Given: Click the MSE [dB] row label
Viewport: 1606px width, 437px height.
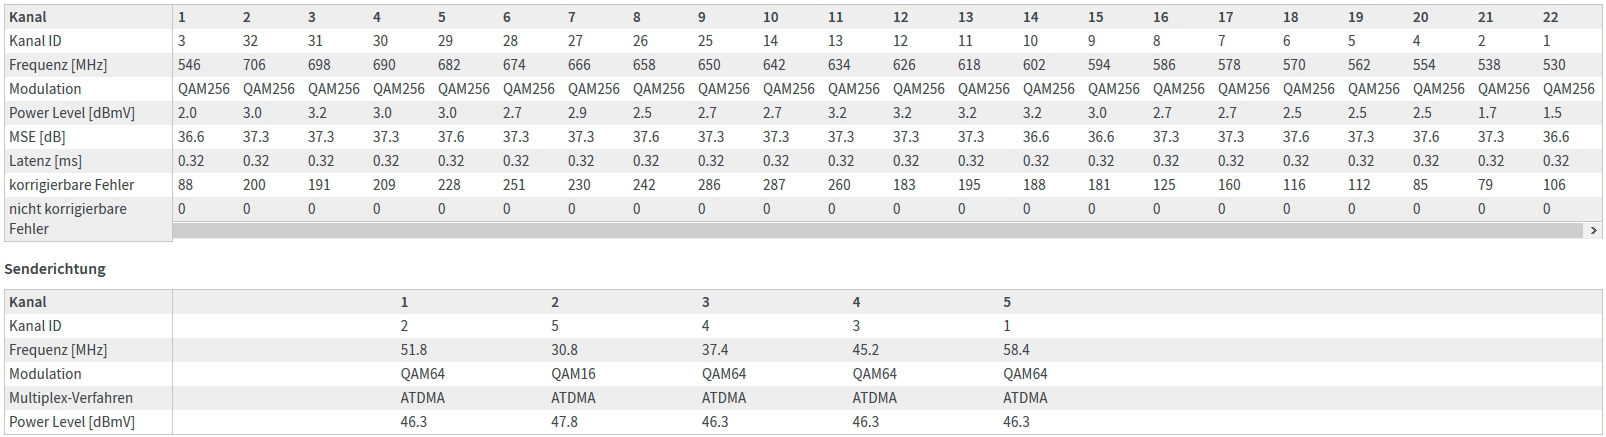Looking at the screenshot, I should [38, 137].
